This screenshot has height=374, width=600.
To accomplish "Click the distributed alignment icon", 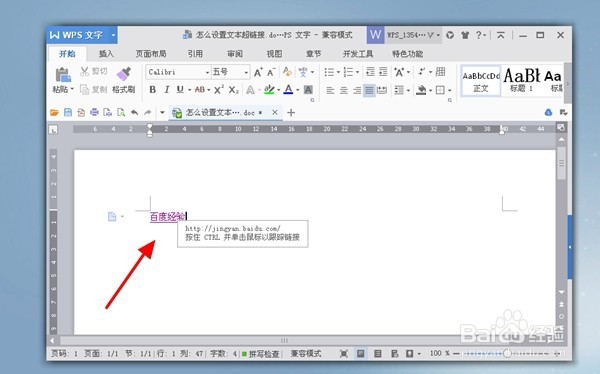I will (x=382, y=90).
